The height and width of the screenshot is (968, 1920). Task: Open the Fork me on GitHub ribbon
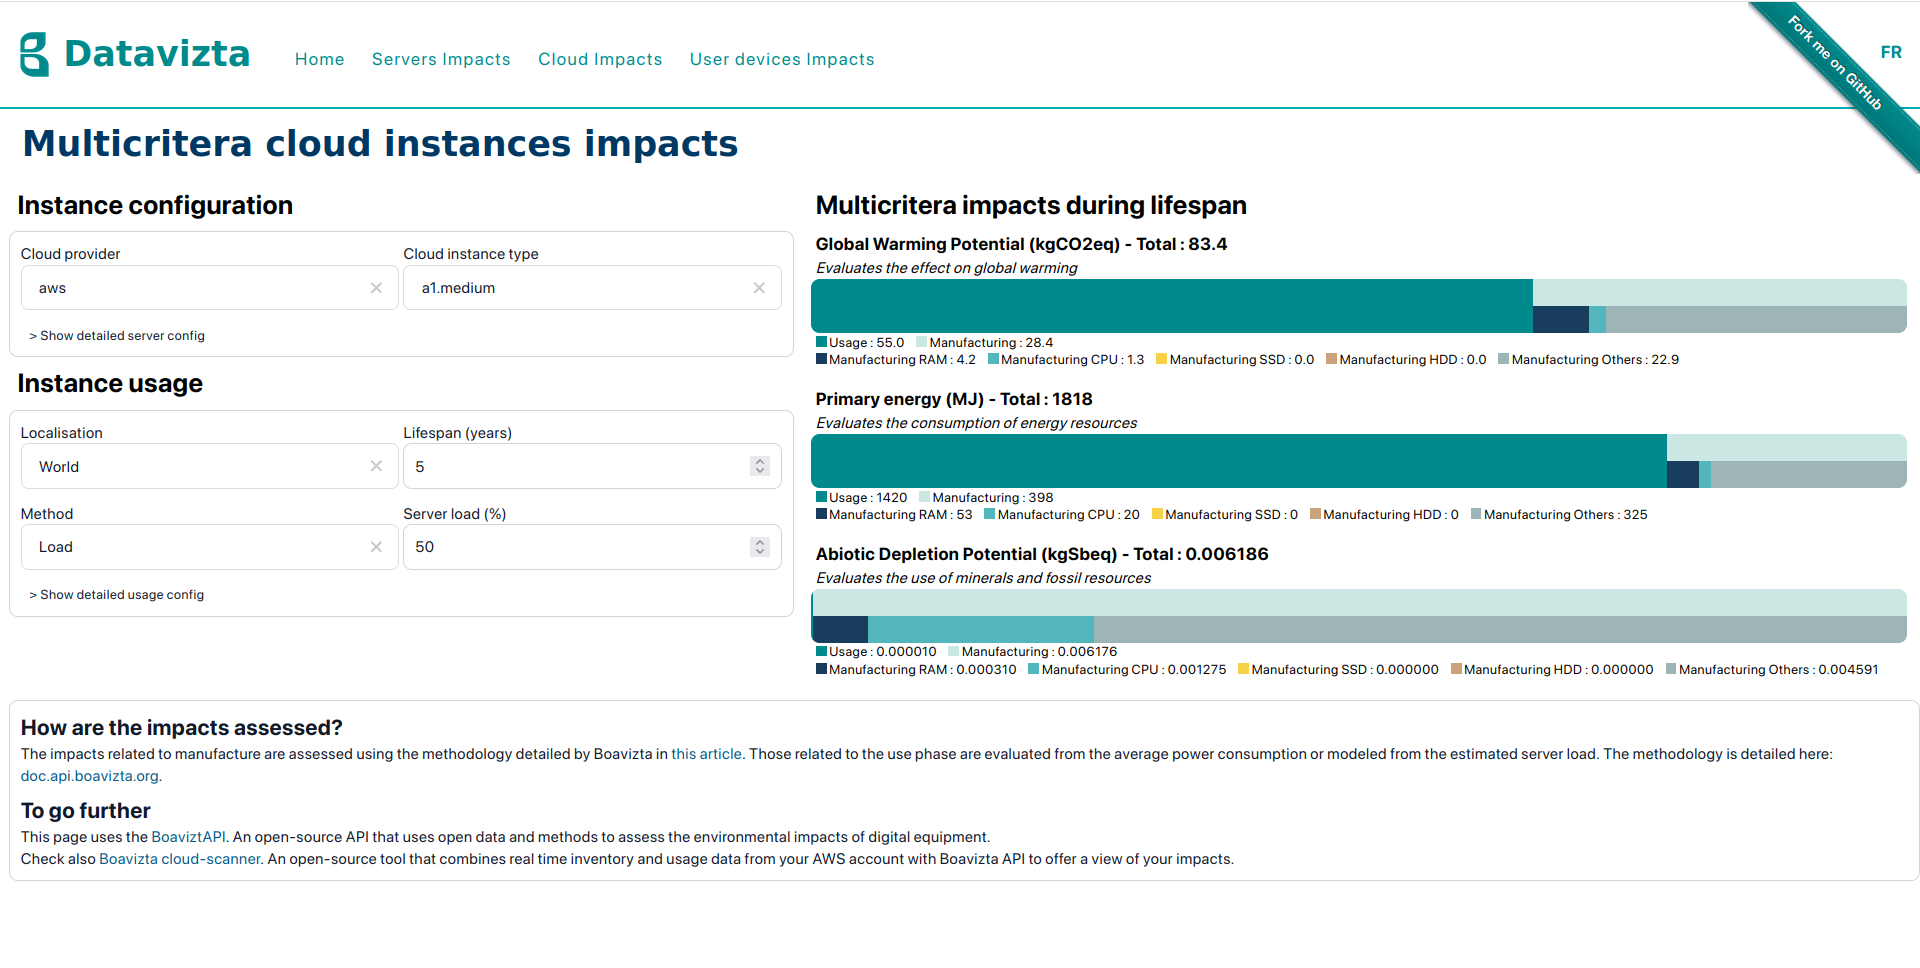click(1836, 64)
